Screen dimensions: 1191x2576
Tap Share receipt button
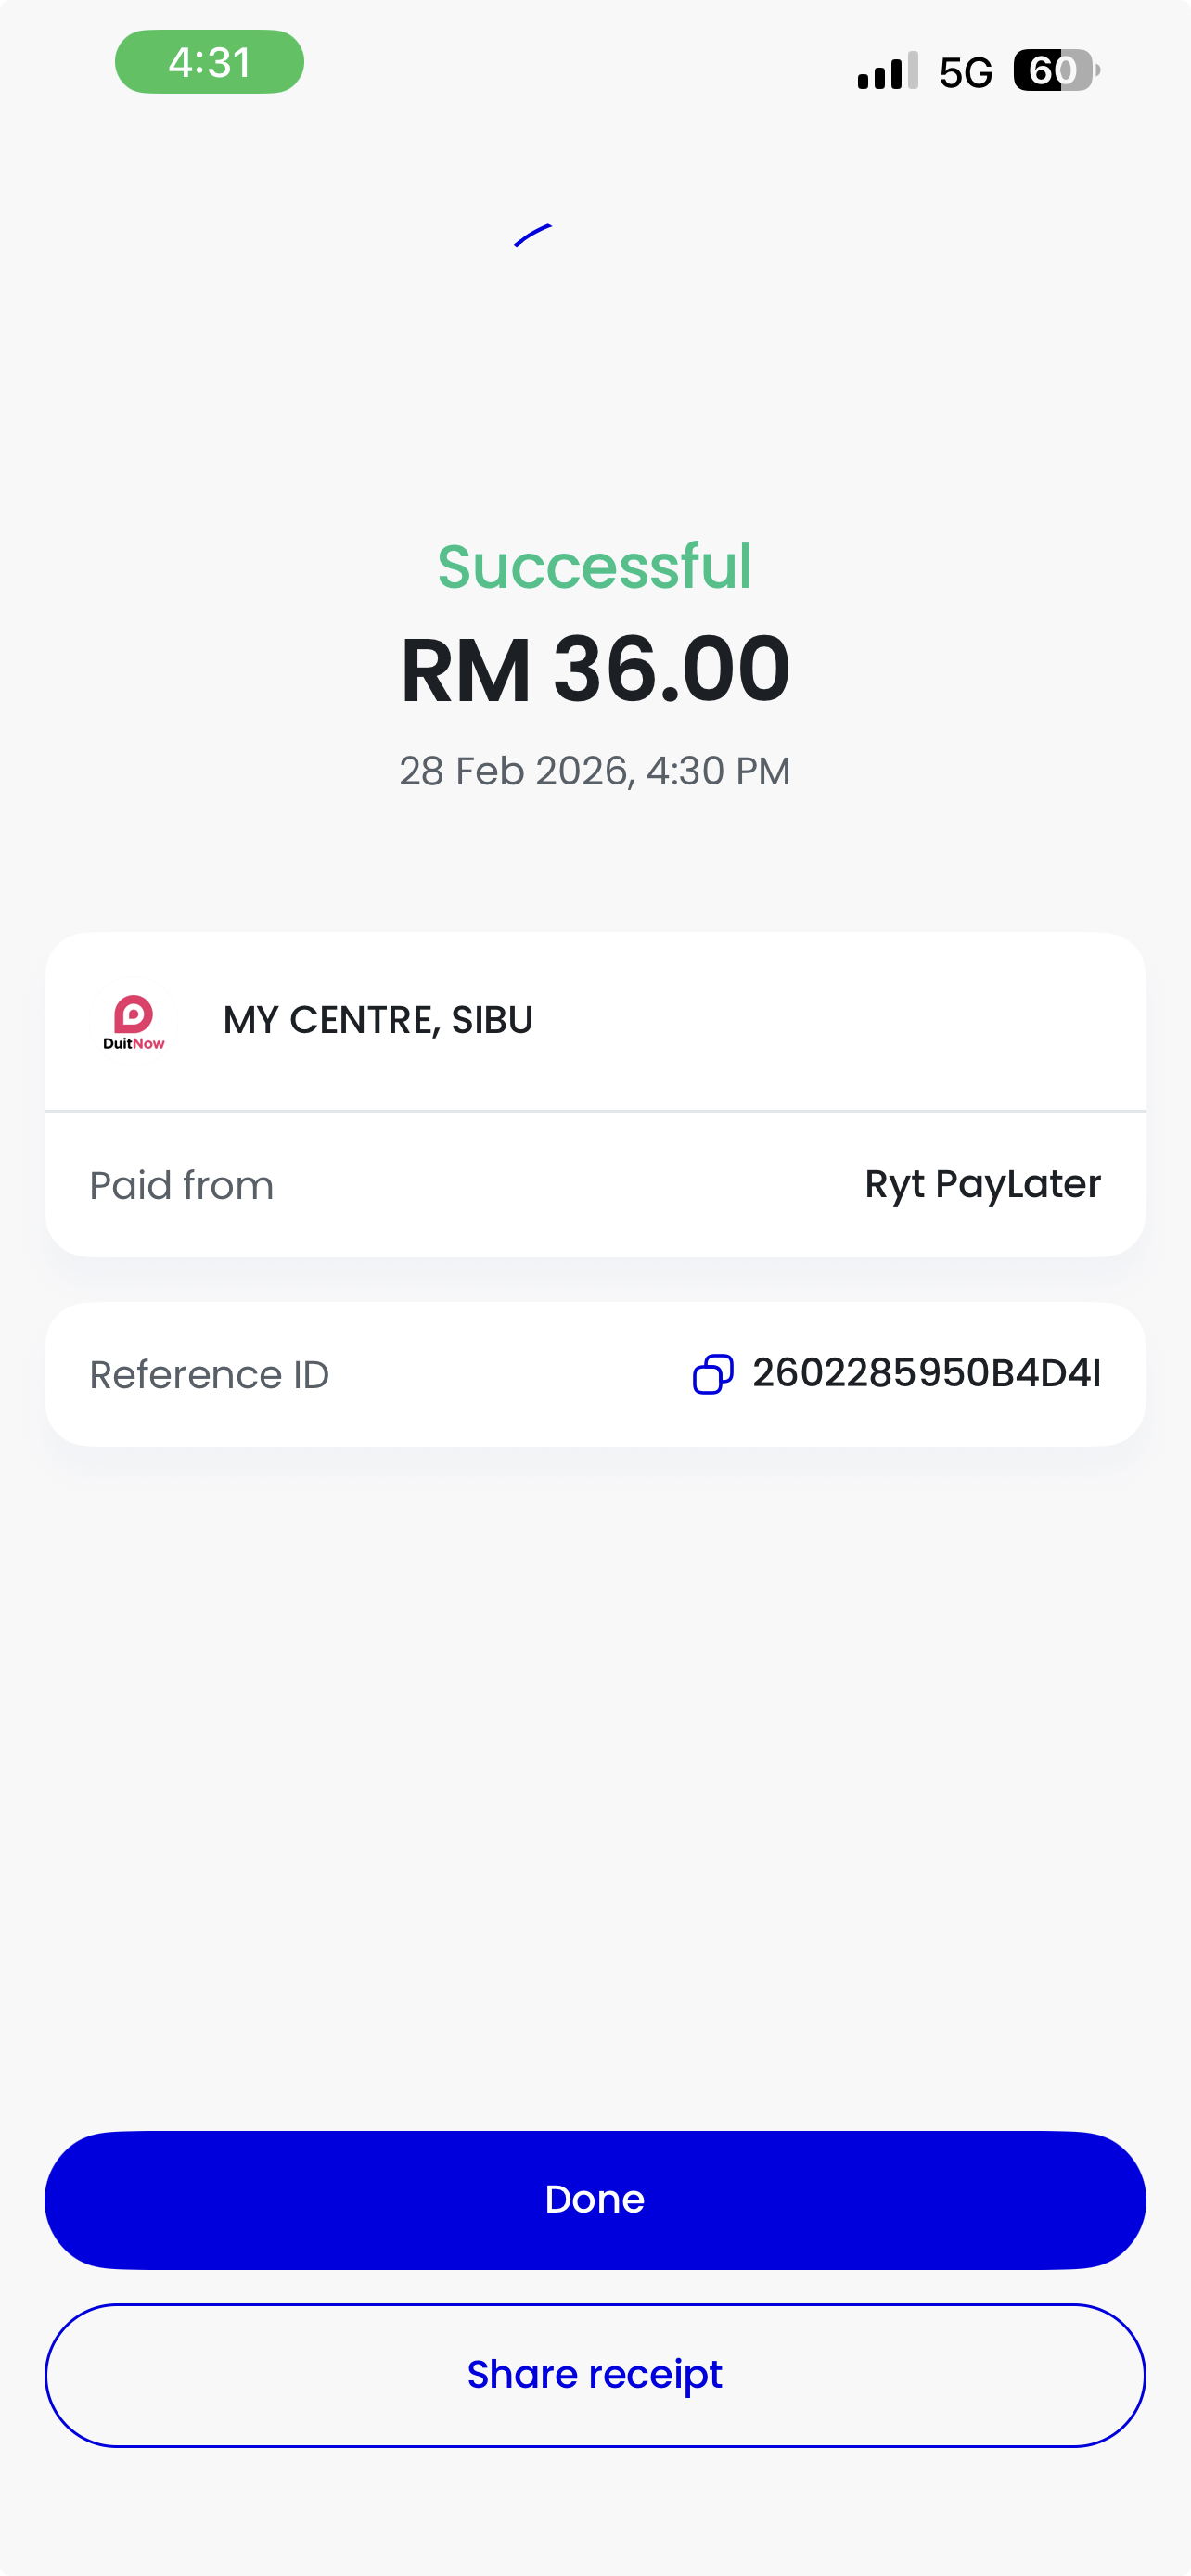click(x=595, y=2374)
